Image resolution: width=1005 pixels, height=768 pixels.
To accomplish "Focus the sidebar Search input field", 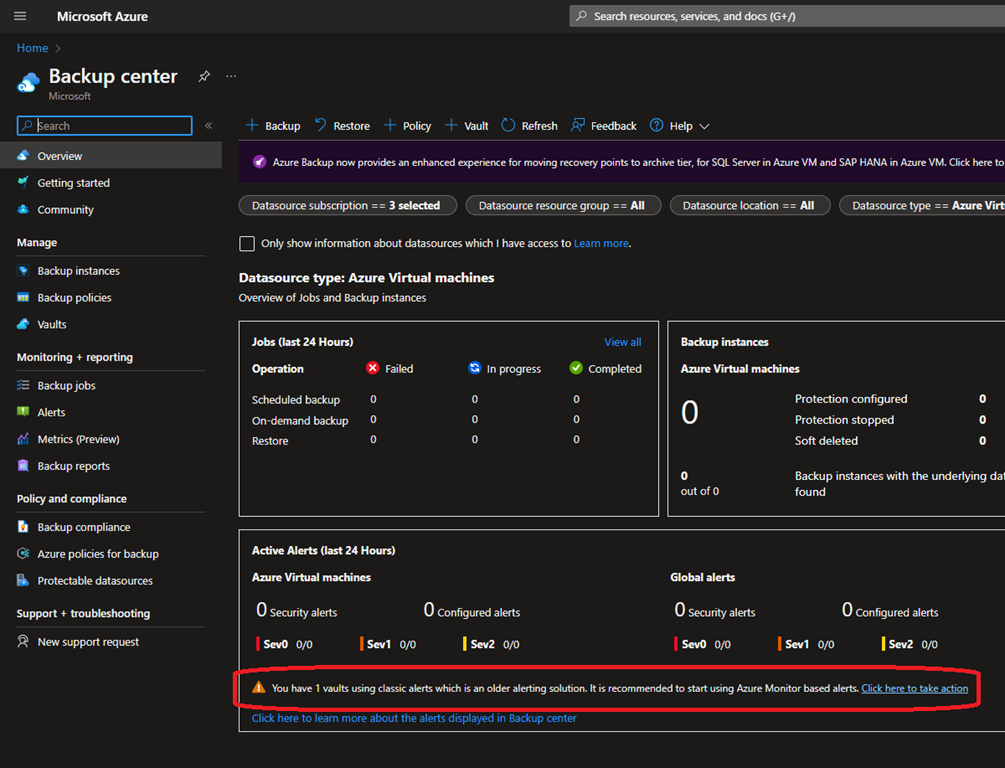I will 105,126.
